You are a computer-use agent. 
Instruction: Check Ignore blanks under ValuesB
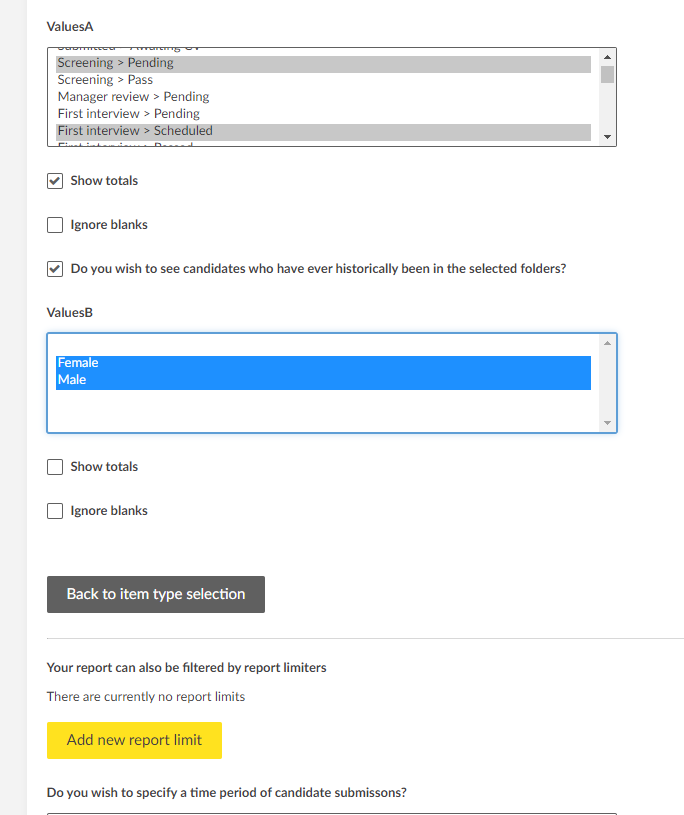pos(55,511)
